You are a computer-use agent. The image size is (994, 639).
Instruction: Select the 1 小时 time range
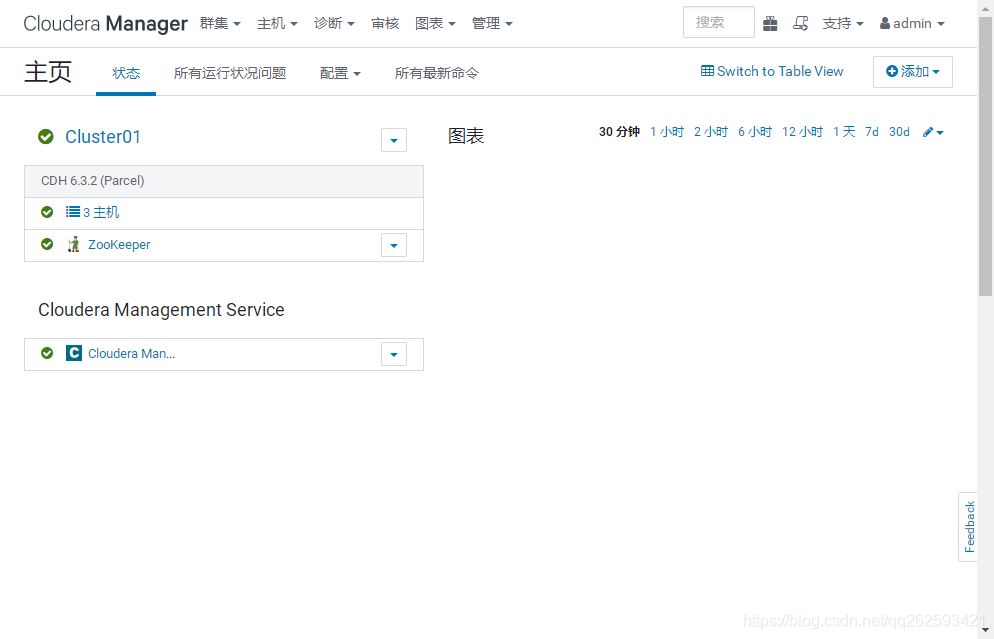(667, 132)
